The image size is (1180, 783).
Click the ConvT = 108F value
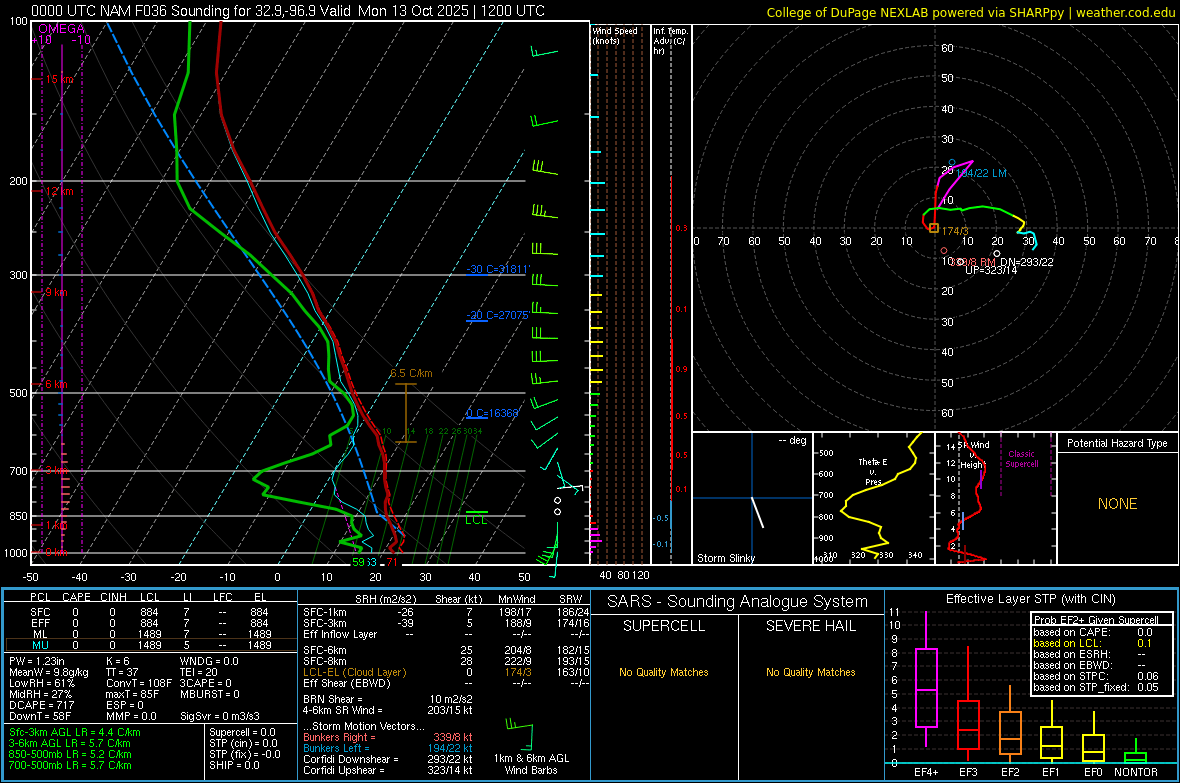138,683
